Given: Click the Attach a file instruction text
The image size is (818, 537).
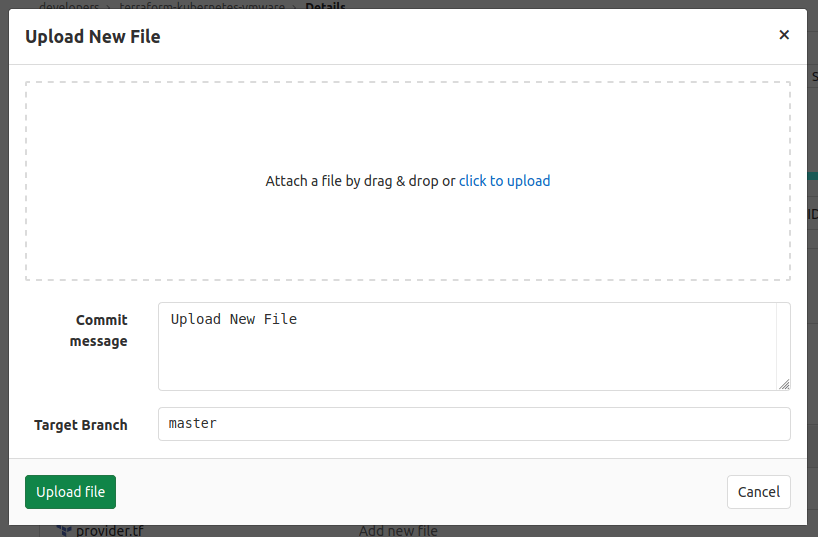Looking at the screenshot, I should [x=359, y=181].
